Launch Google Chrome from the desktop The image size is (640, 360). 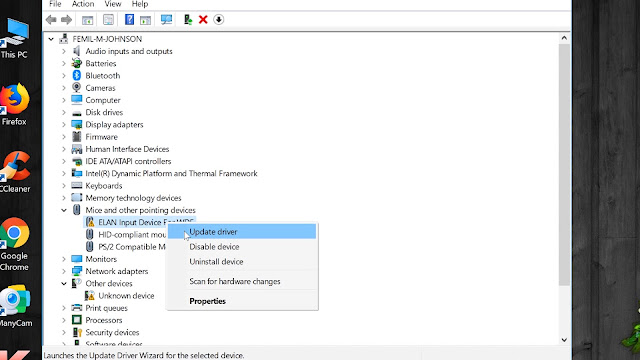click(x=15, y=244)
